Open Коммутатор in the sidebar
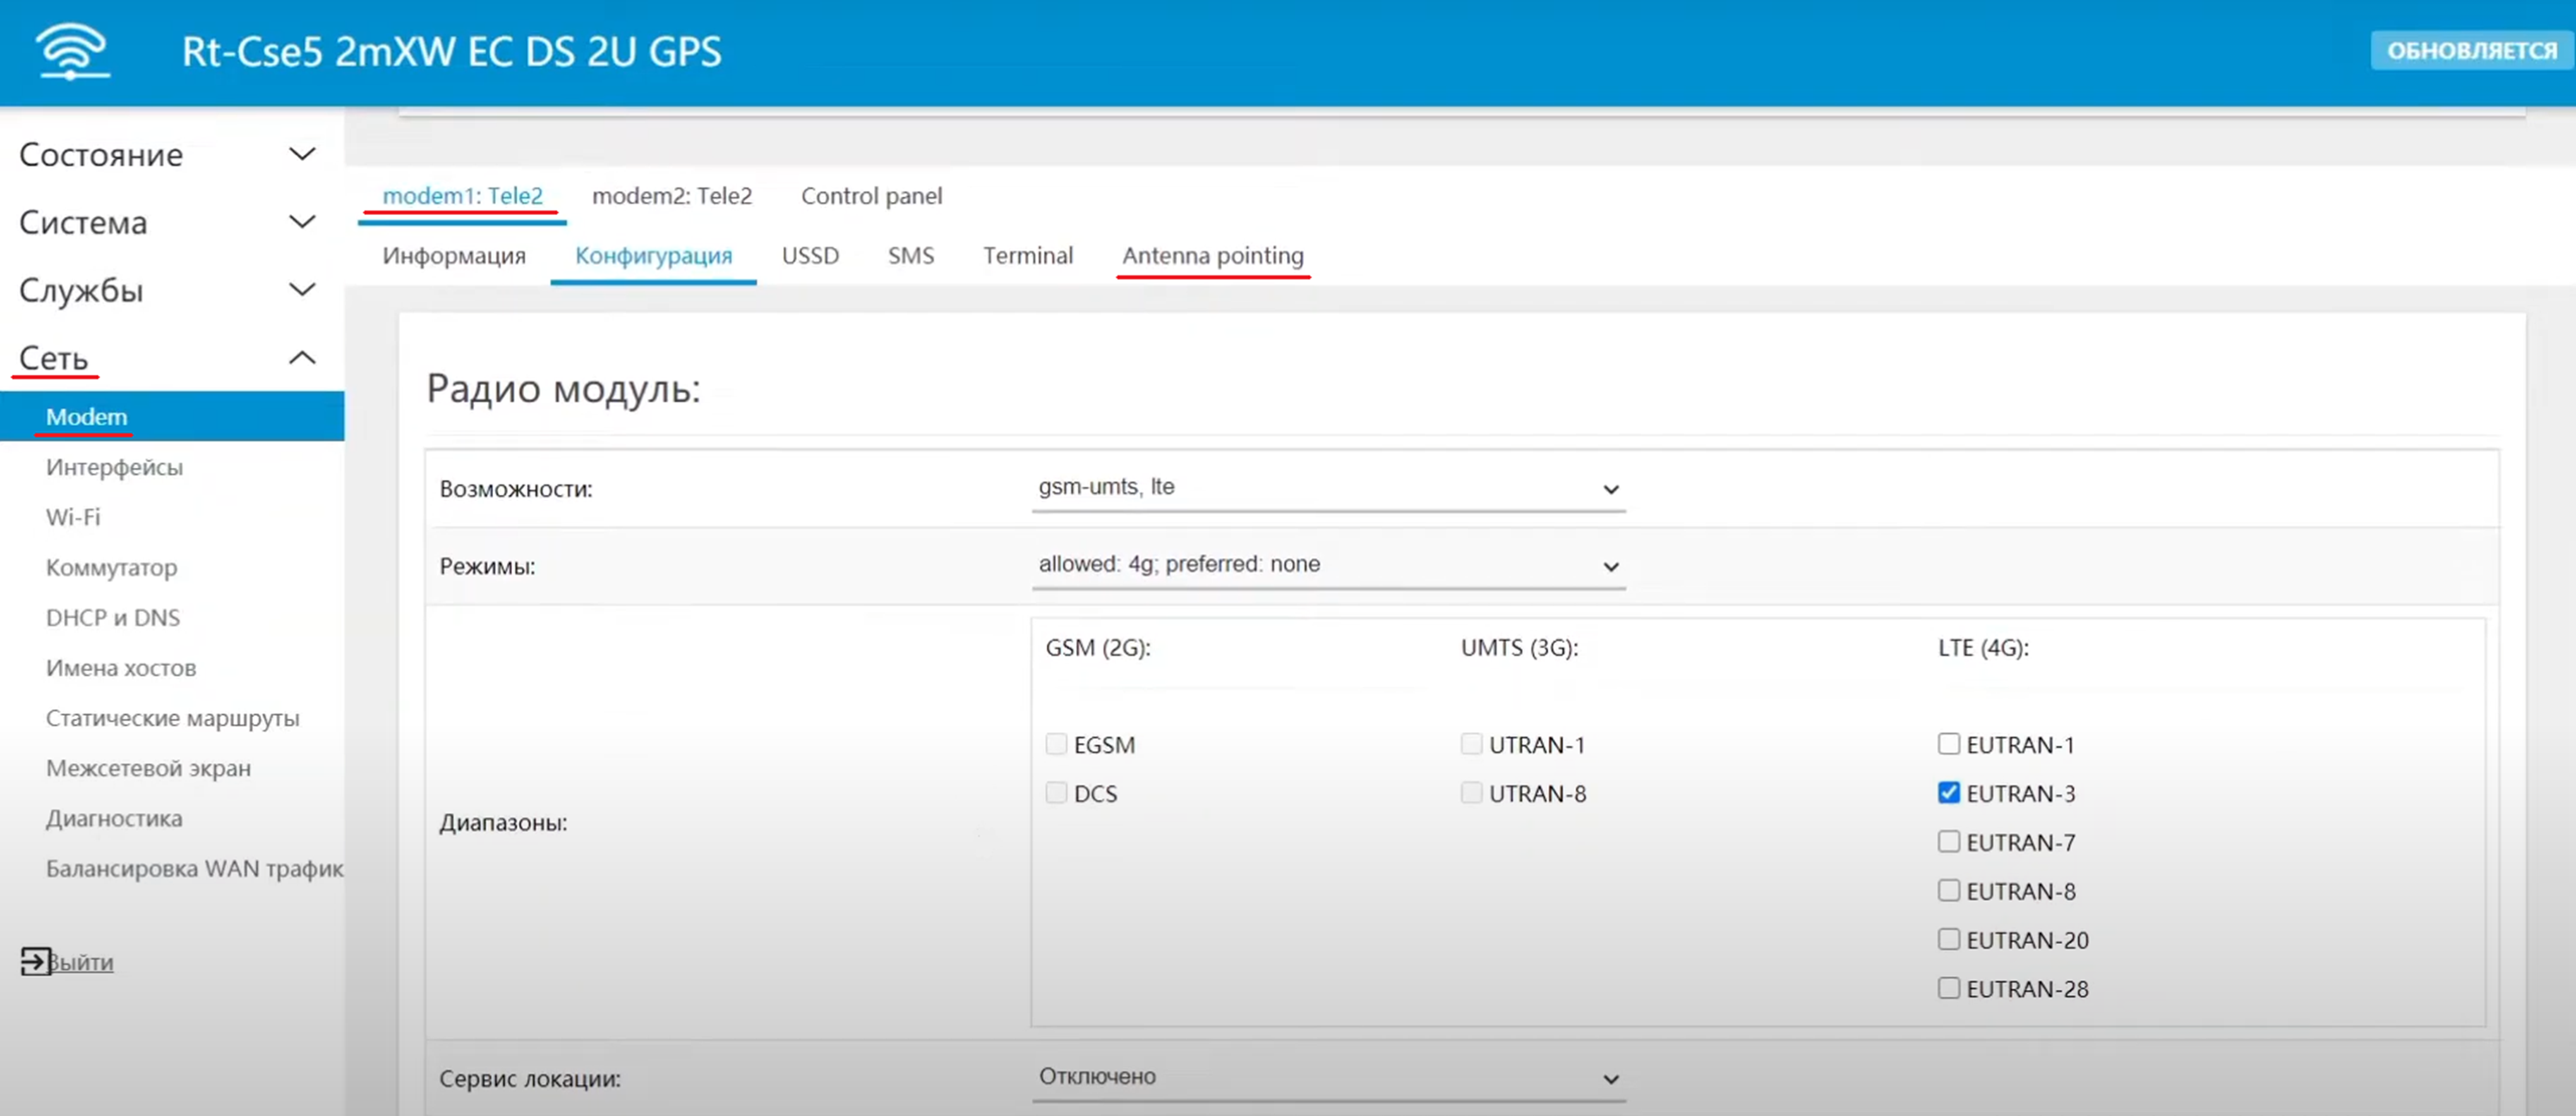The height and width of the screenshot is (1116, 2576). click(111, 567)
